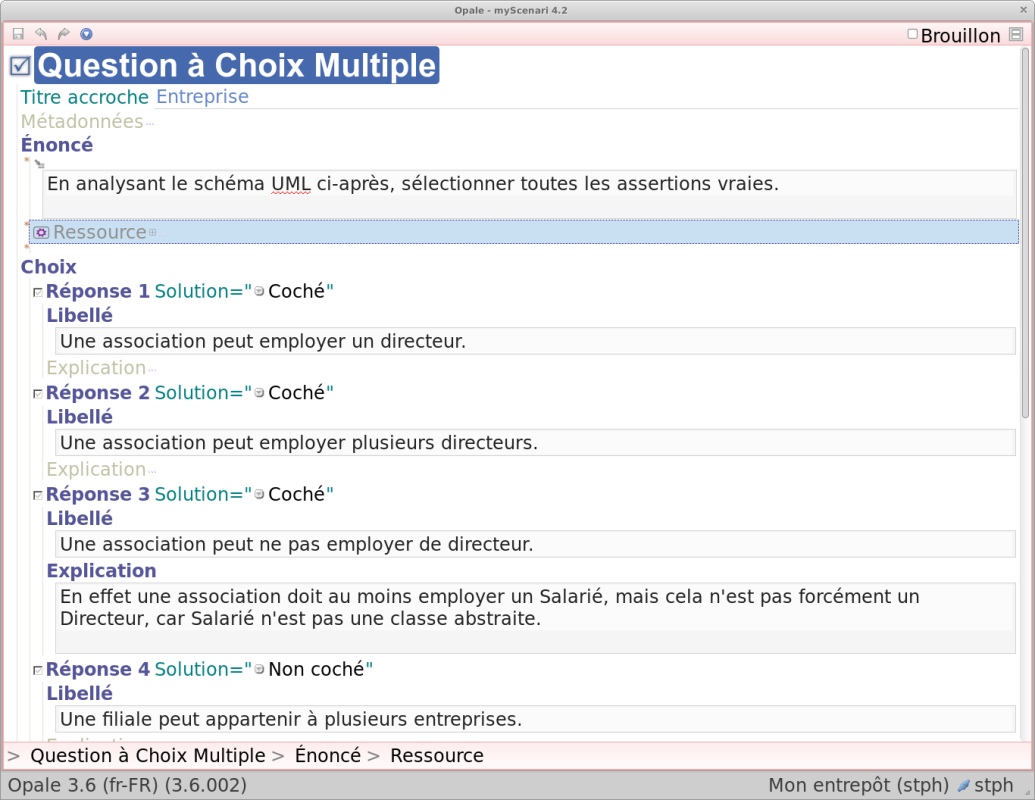Collapse the Réponse 3 block toggle
The height and width of the screenshot is (800, 1035).
(x=37, y=495)
